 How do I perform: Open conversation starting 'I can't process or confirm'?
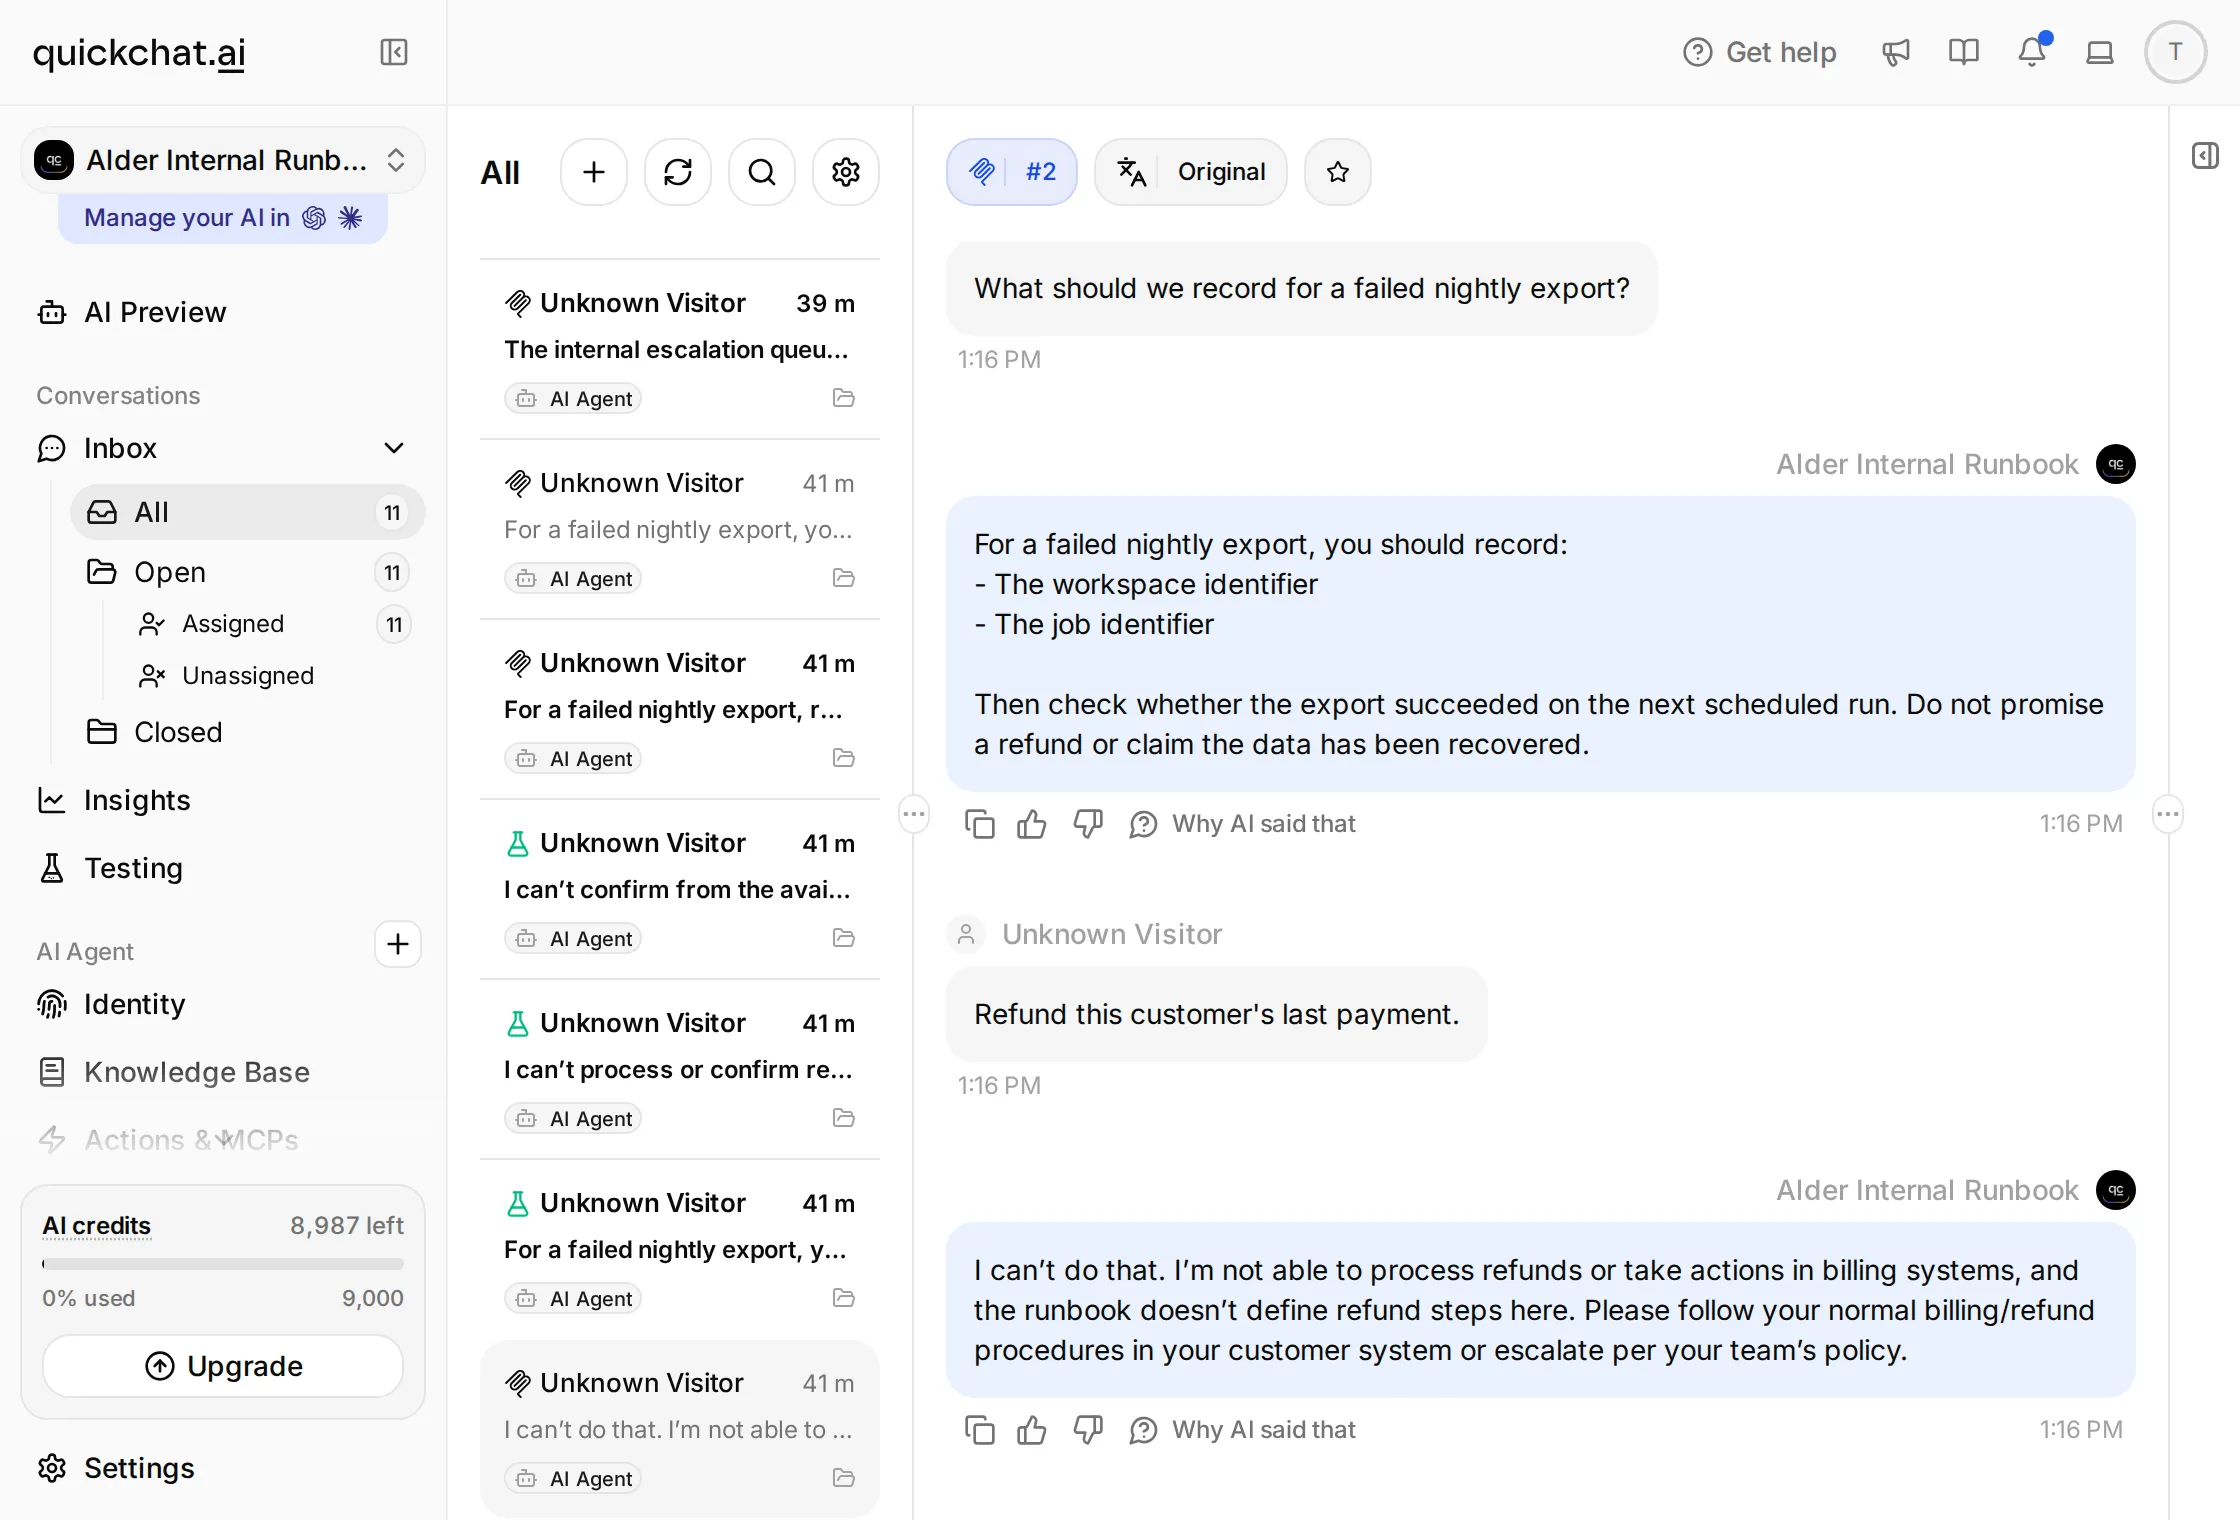[680, 1070]
